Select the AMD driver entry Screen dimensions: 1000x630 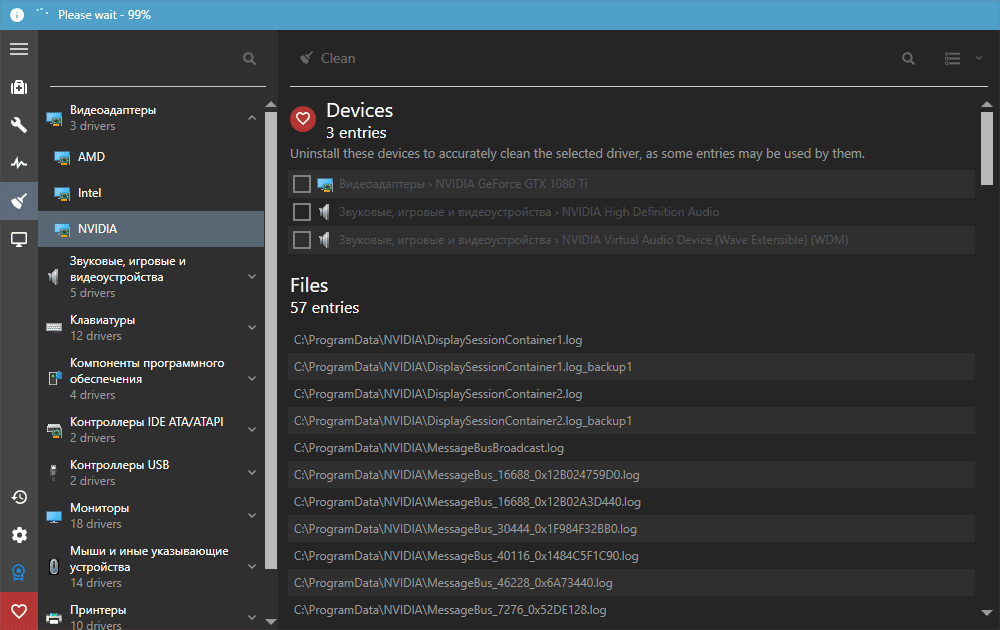pos(91,157)
